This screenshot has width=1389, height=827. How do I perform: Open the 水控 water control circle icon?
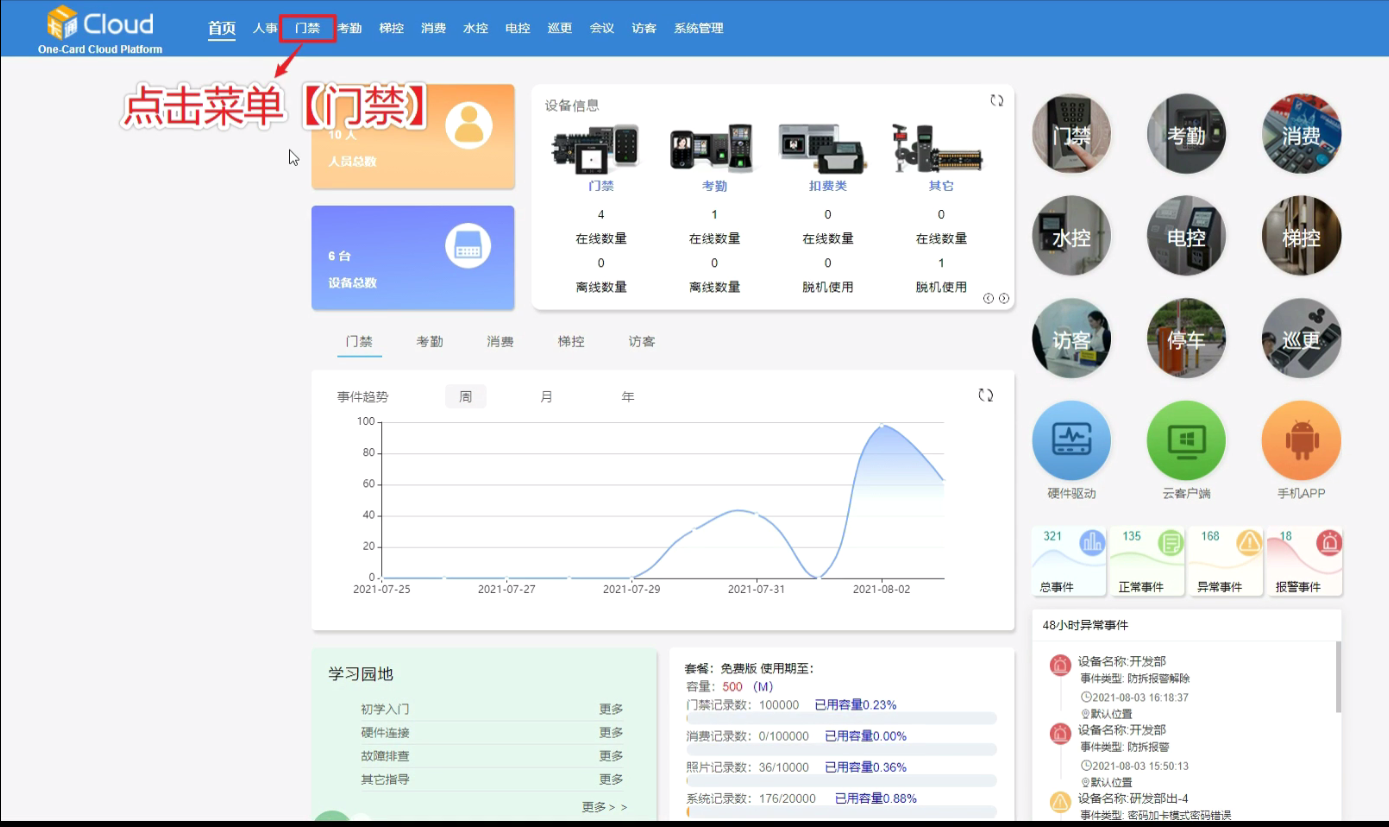point(1071,236)
